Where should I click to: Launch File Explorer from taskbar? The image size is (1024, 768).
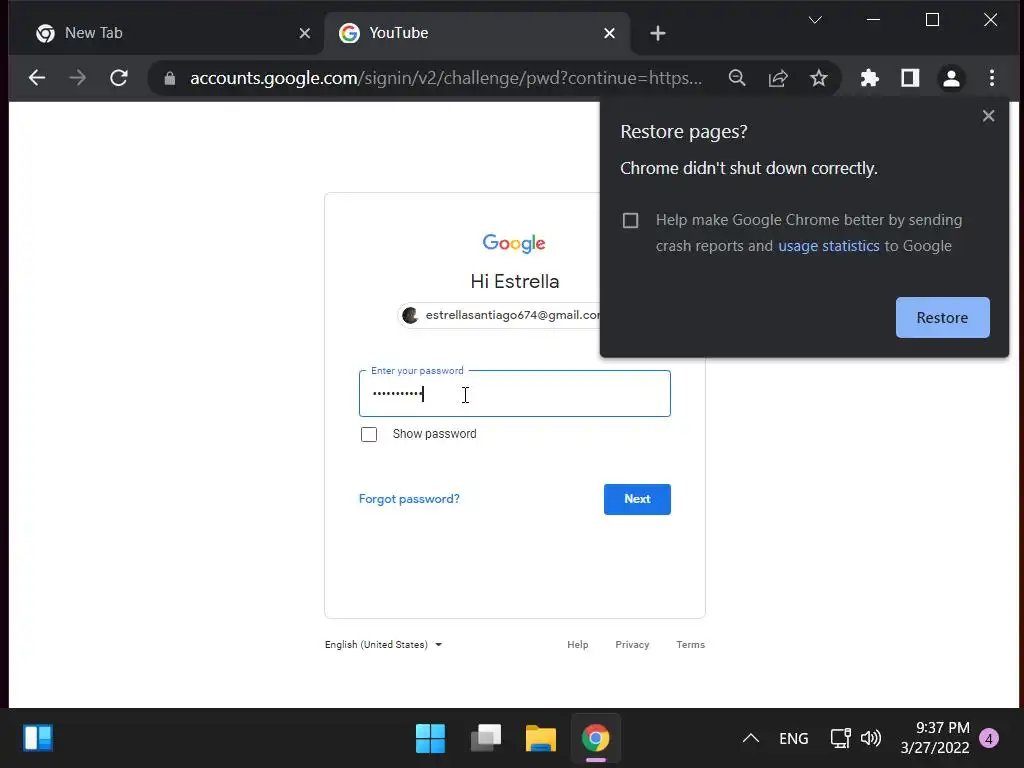tap(541, 739)
